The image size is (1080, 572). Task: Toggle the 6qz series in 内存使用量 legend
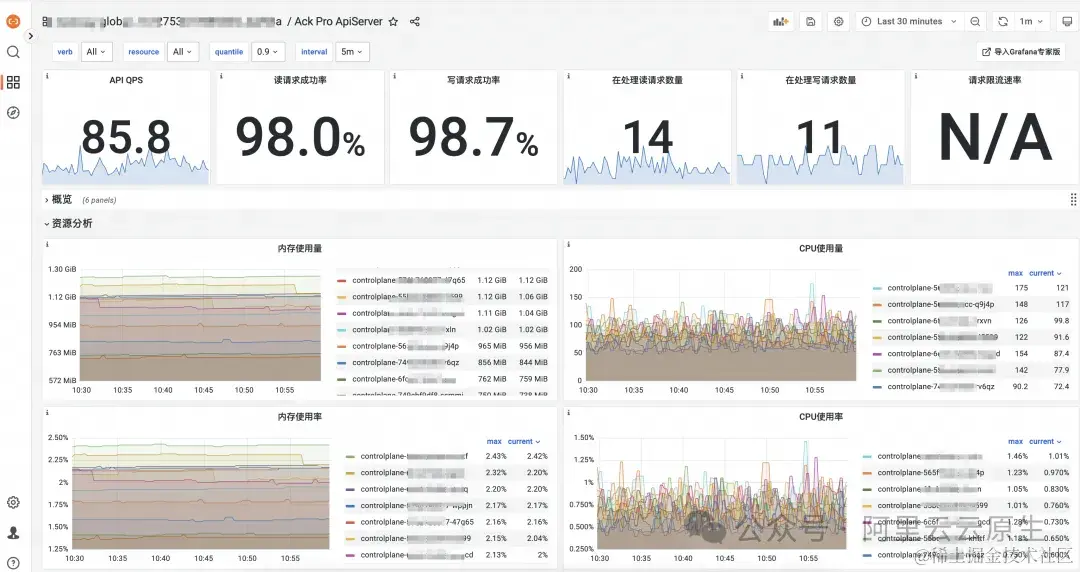pyautogui.click(x=406, y=362)
